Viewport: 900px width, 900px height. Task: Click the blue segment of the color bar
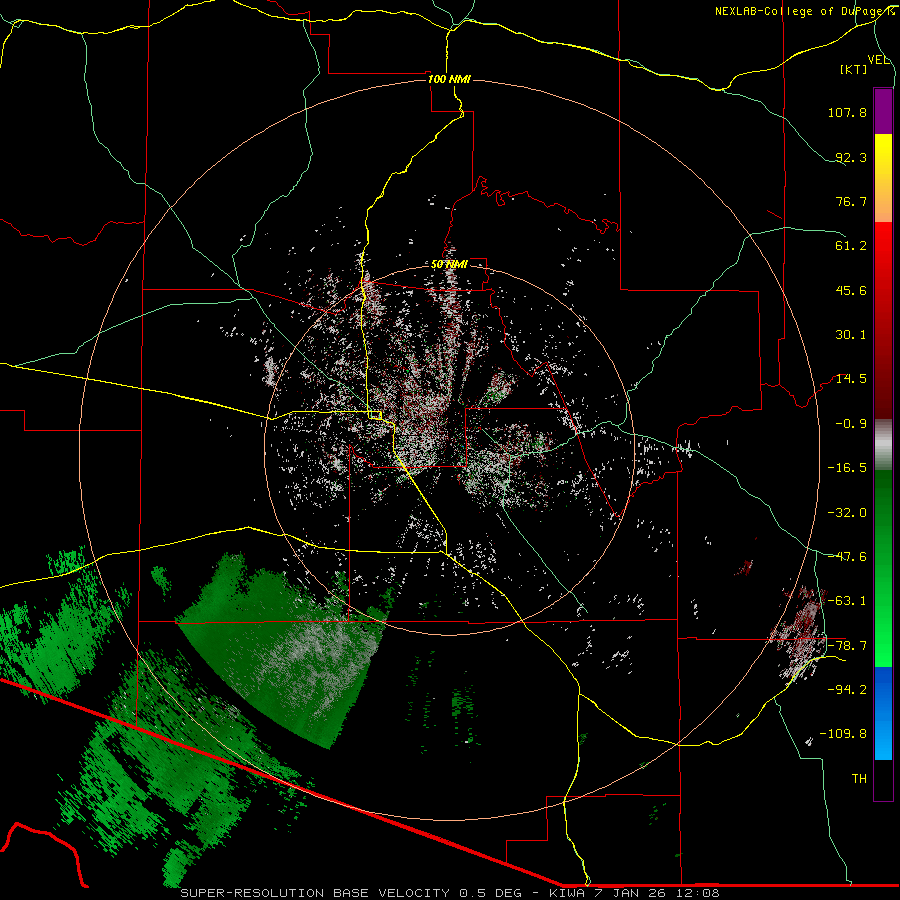pyautogui.click(x=883, y=713)
